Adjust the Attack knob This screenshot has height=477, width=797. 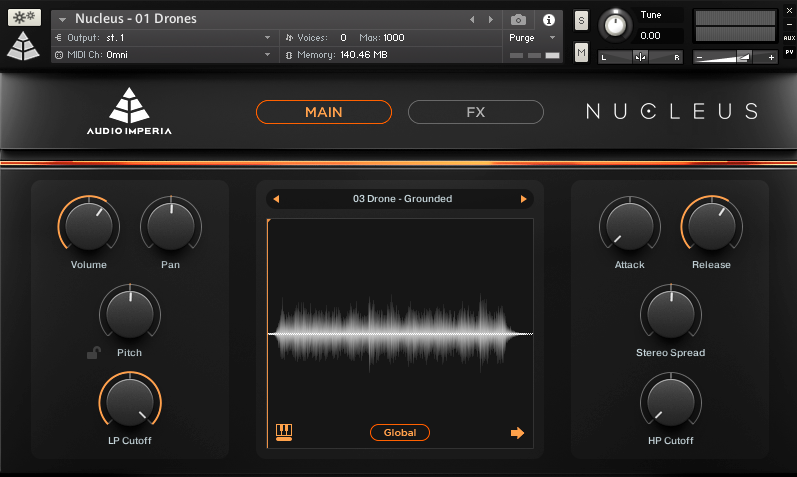[630, 224]
